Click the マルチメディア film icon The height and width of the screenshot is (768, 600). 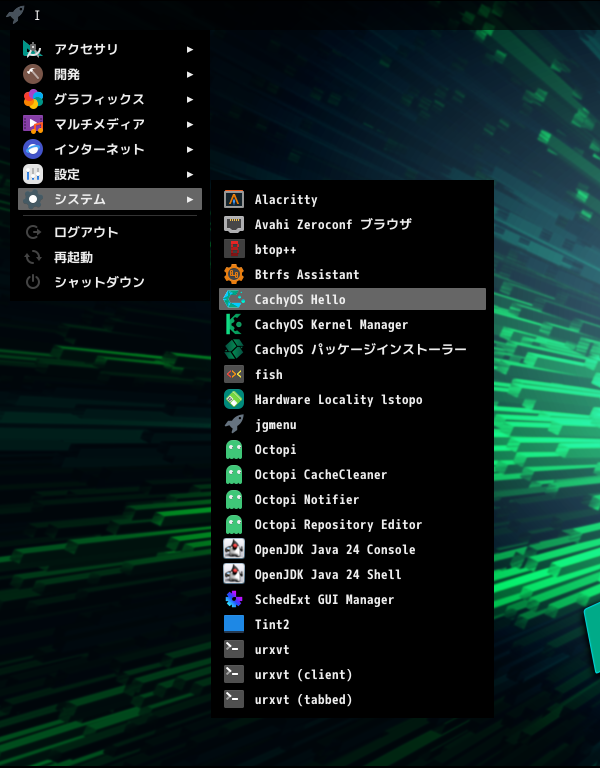tap(33, 124)
